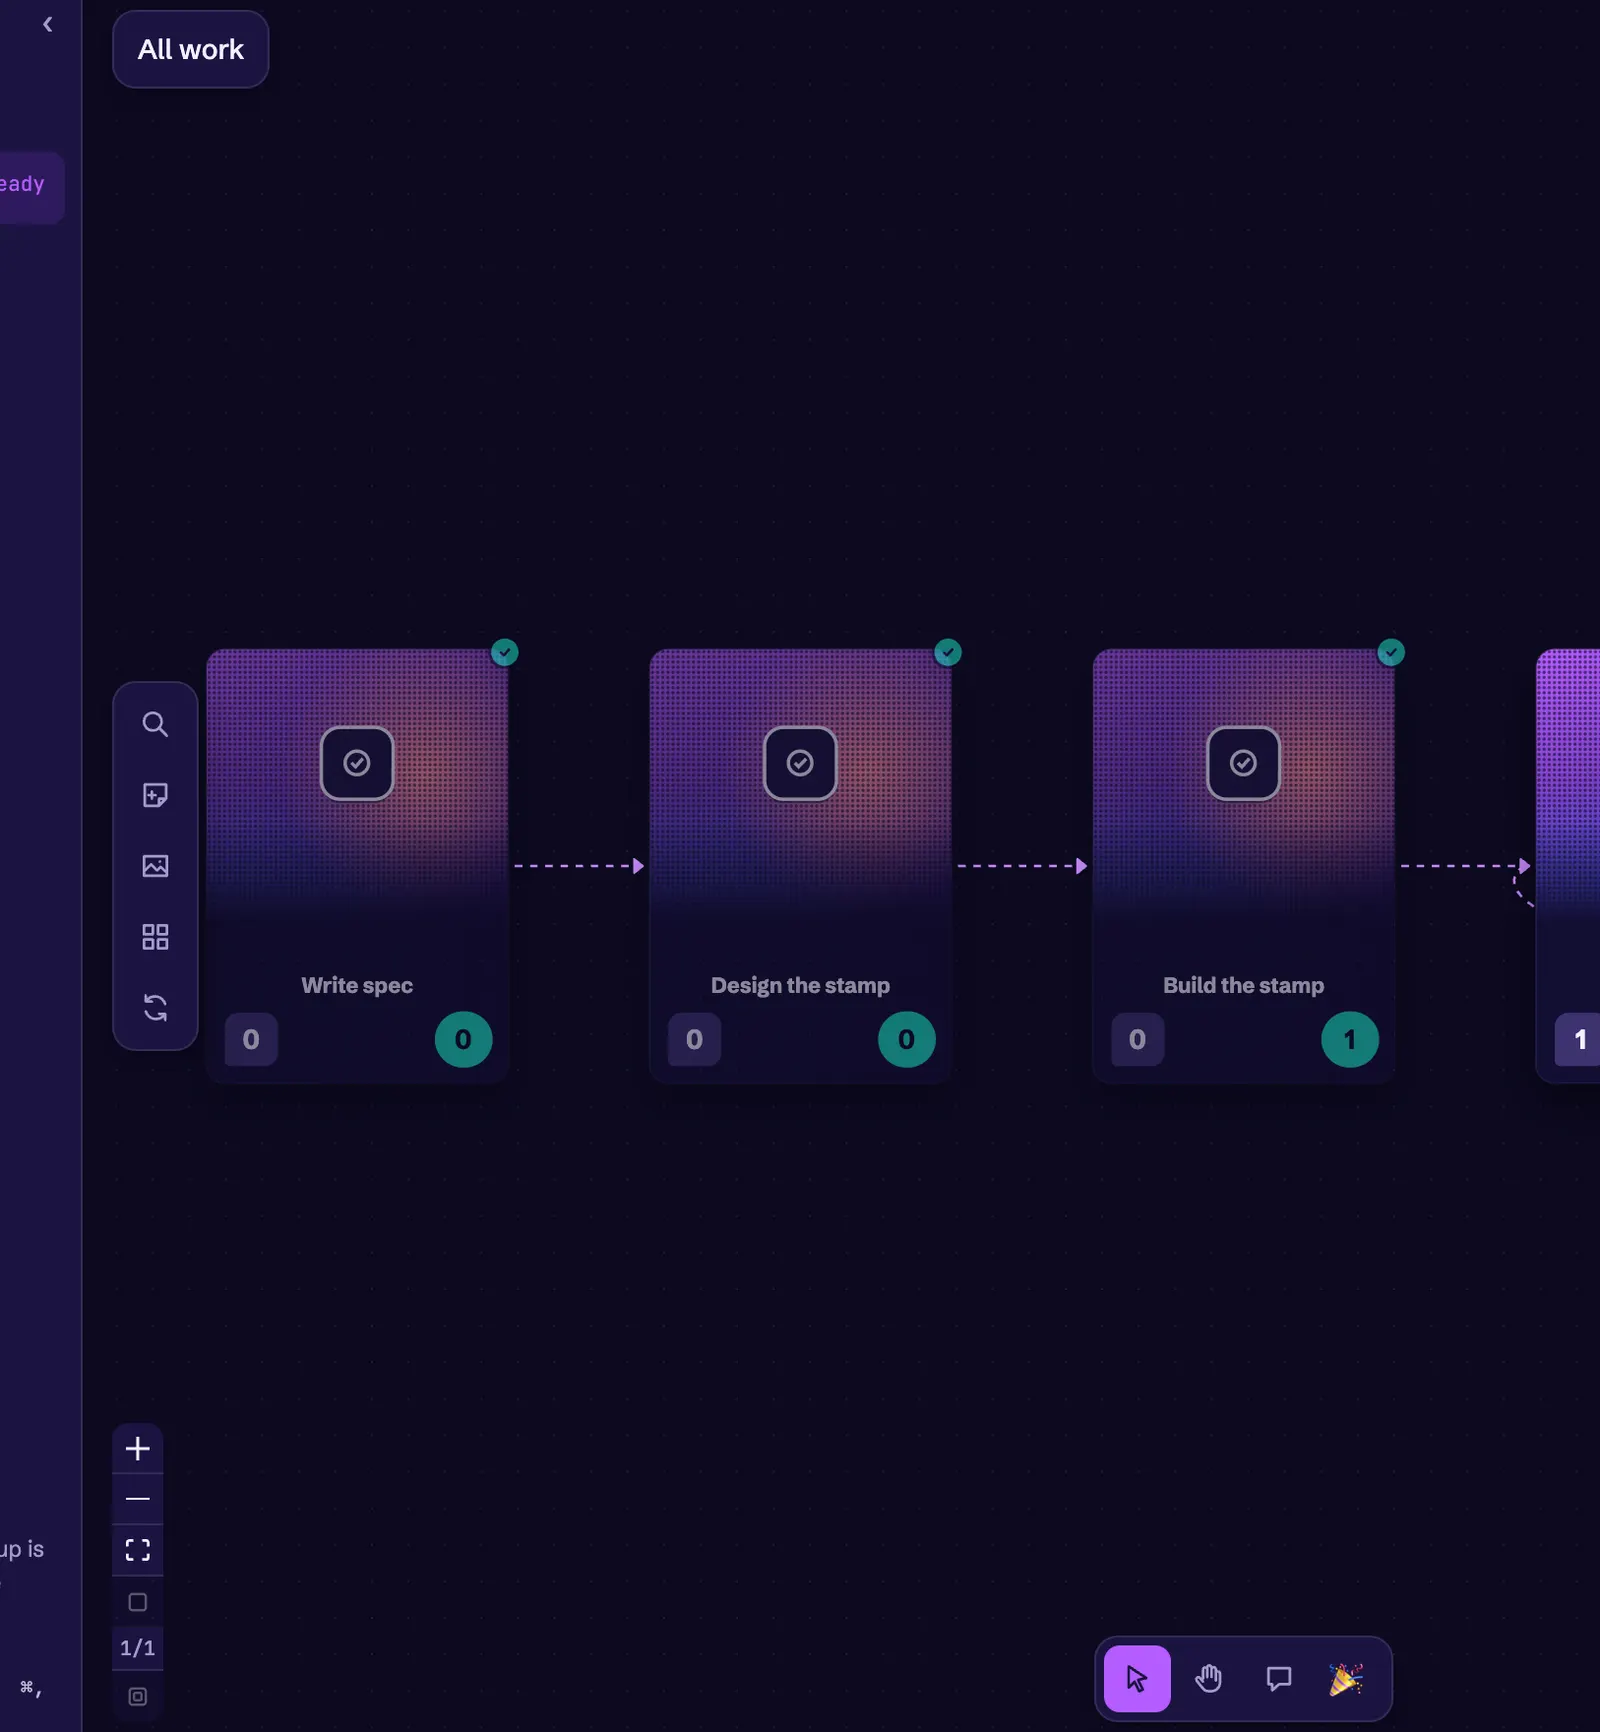
Task: Click the gray 0 counter on Write spec
Action: click(251, 1040)
